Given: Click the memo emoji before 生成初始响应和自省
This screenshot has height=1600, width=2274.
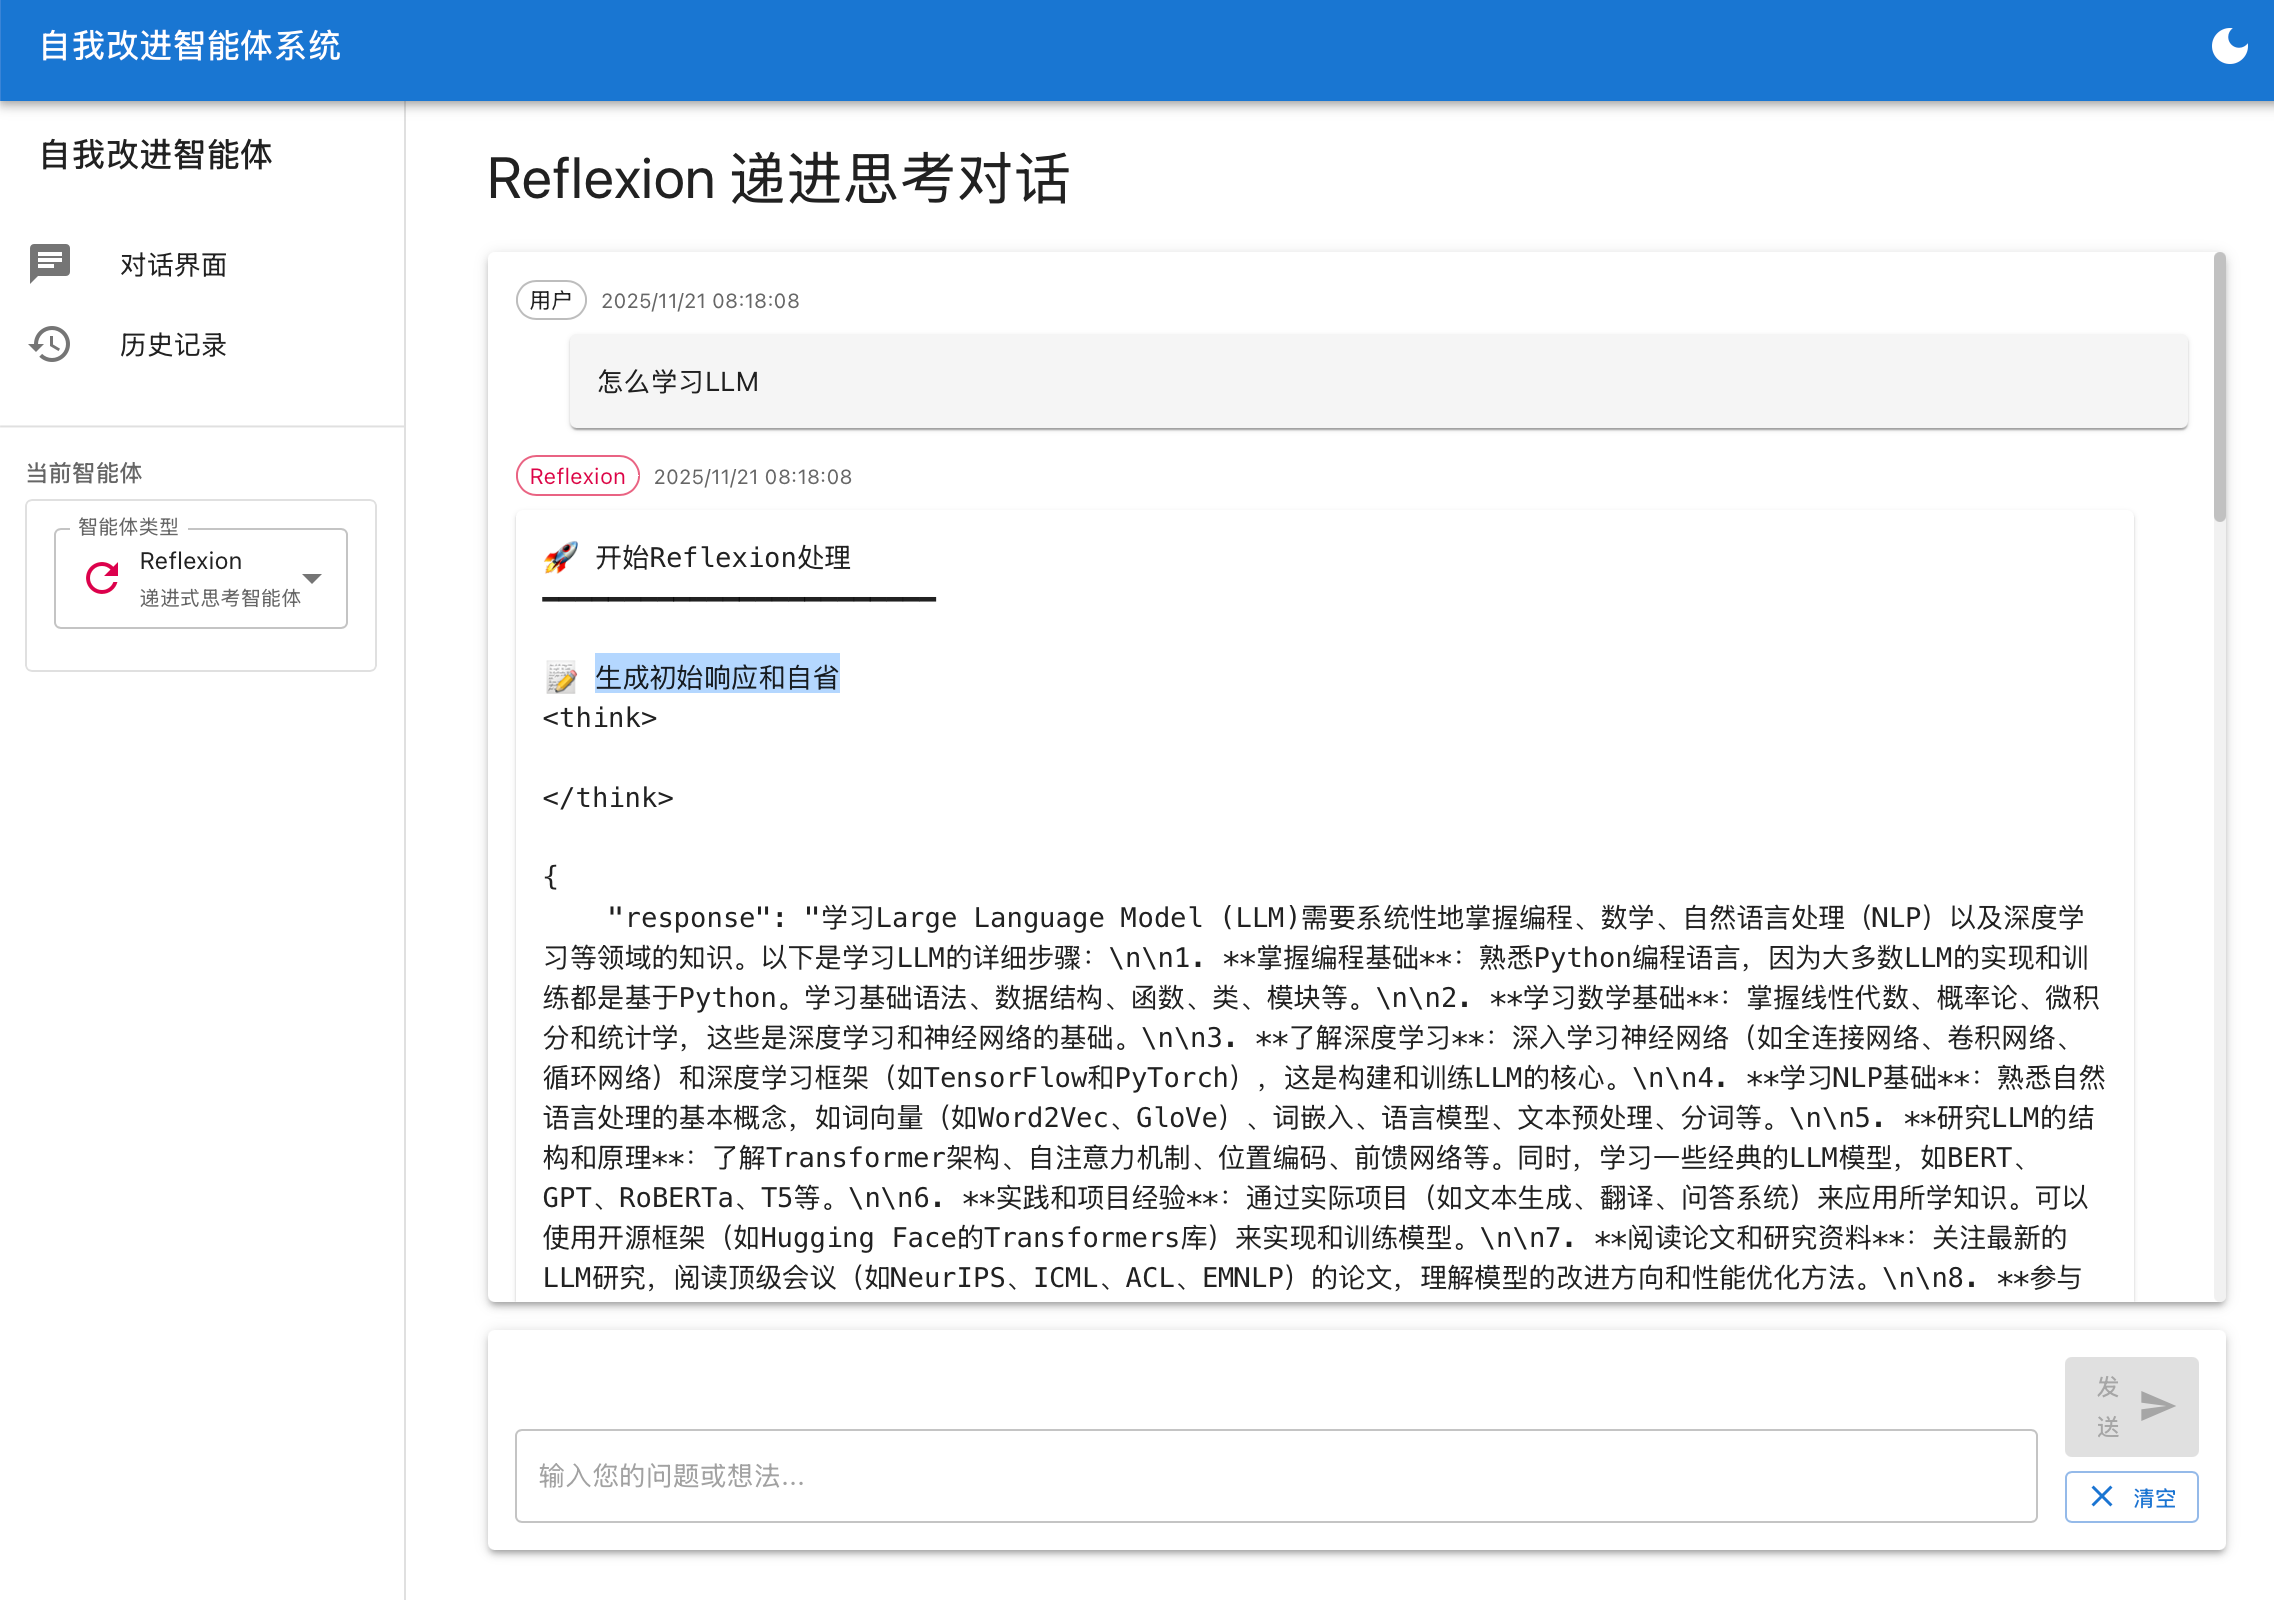Looking at the screenshot, I should coord(562,675).
